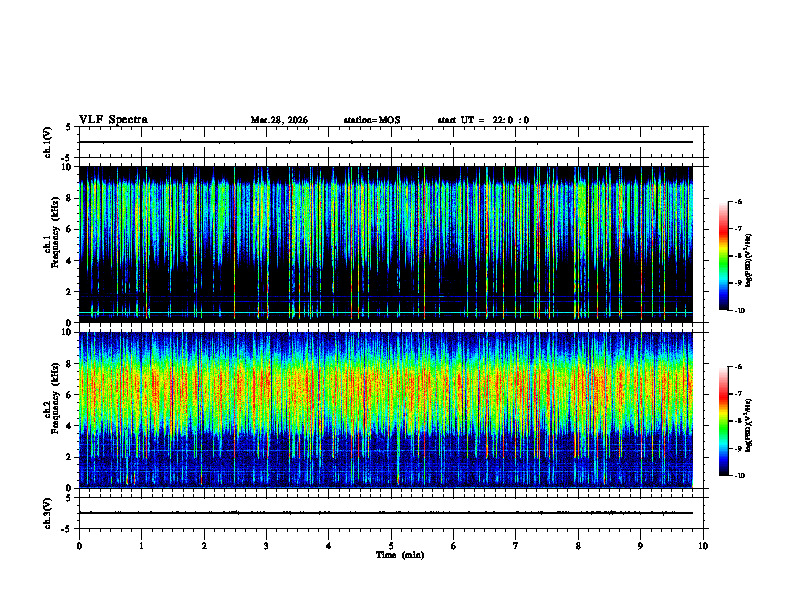Click the ch.1 colorbar "log(PSD)(V²/Hz)" label

[x=749, y=261]
